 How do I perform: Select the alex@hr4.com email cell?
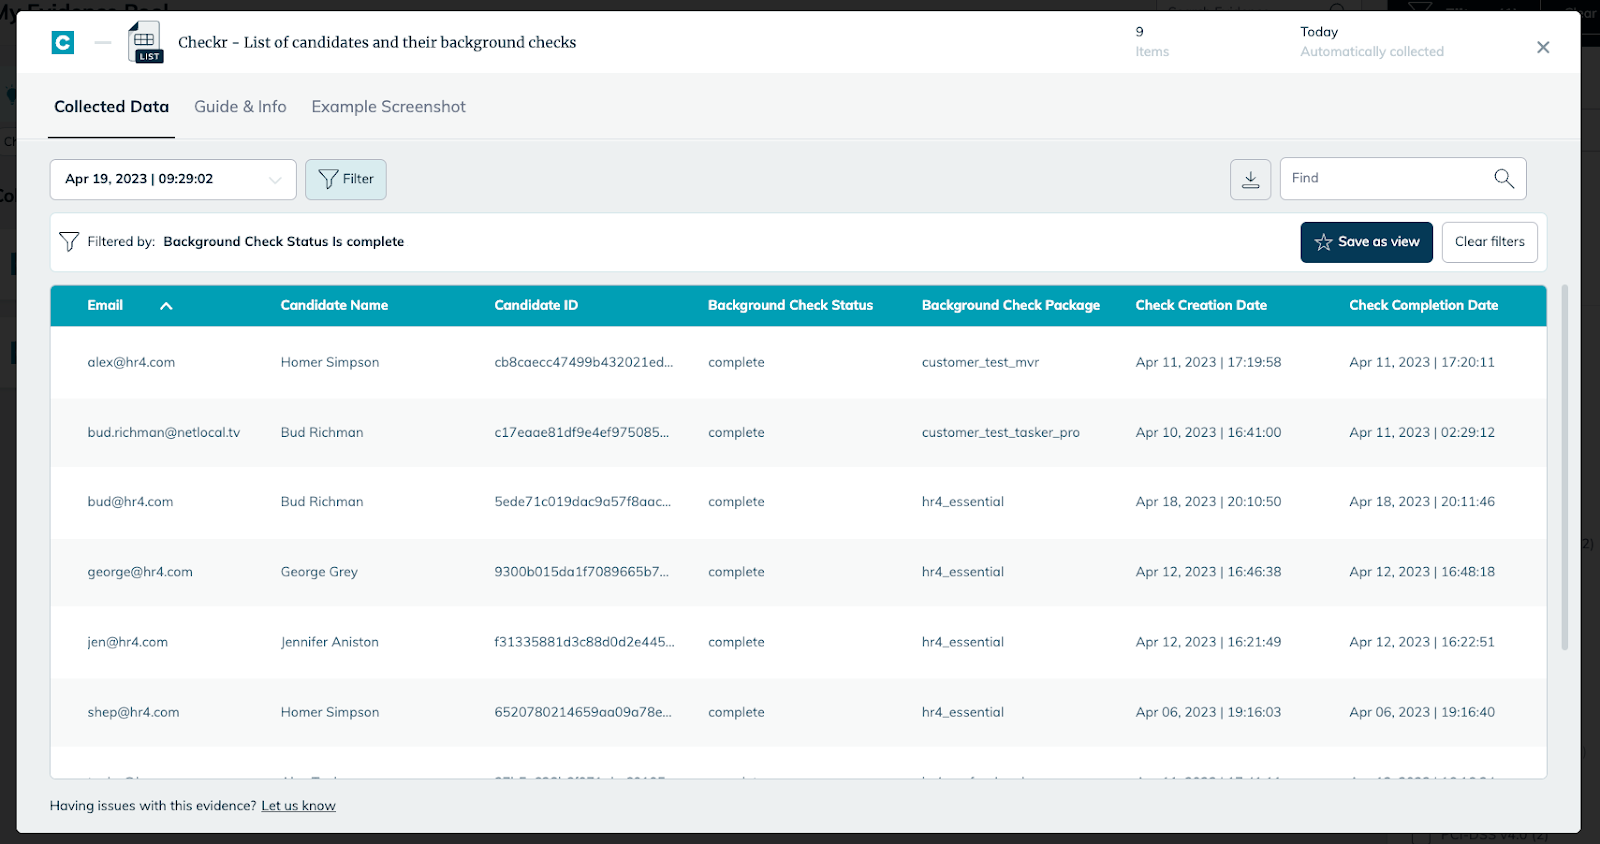(131, 362)
